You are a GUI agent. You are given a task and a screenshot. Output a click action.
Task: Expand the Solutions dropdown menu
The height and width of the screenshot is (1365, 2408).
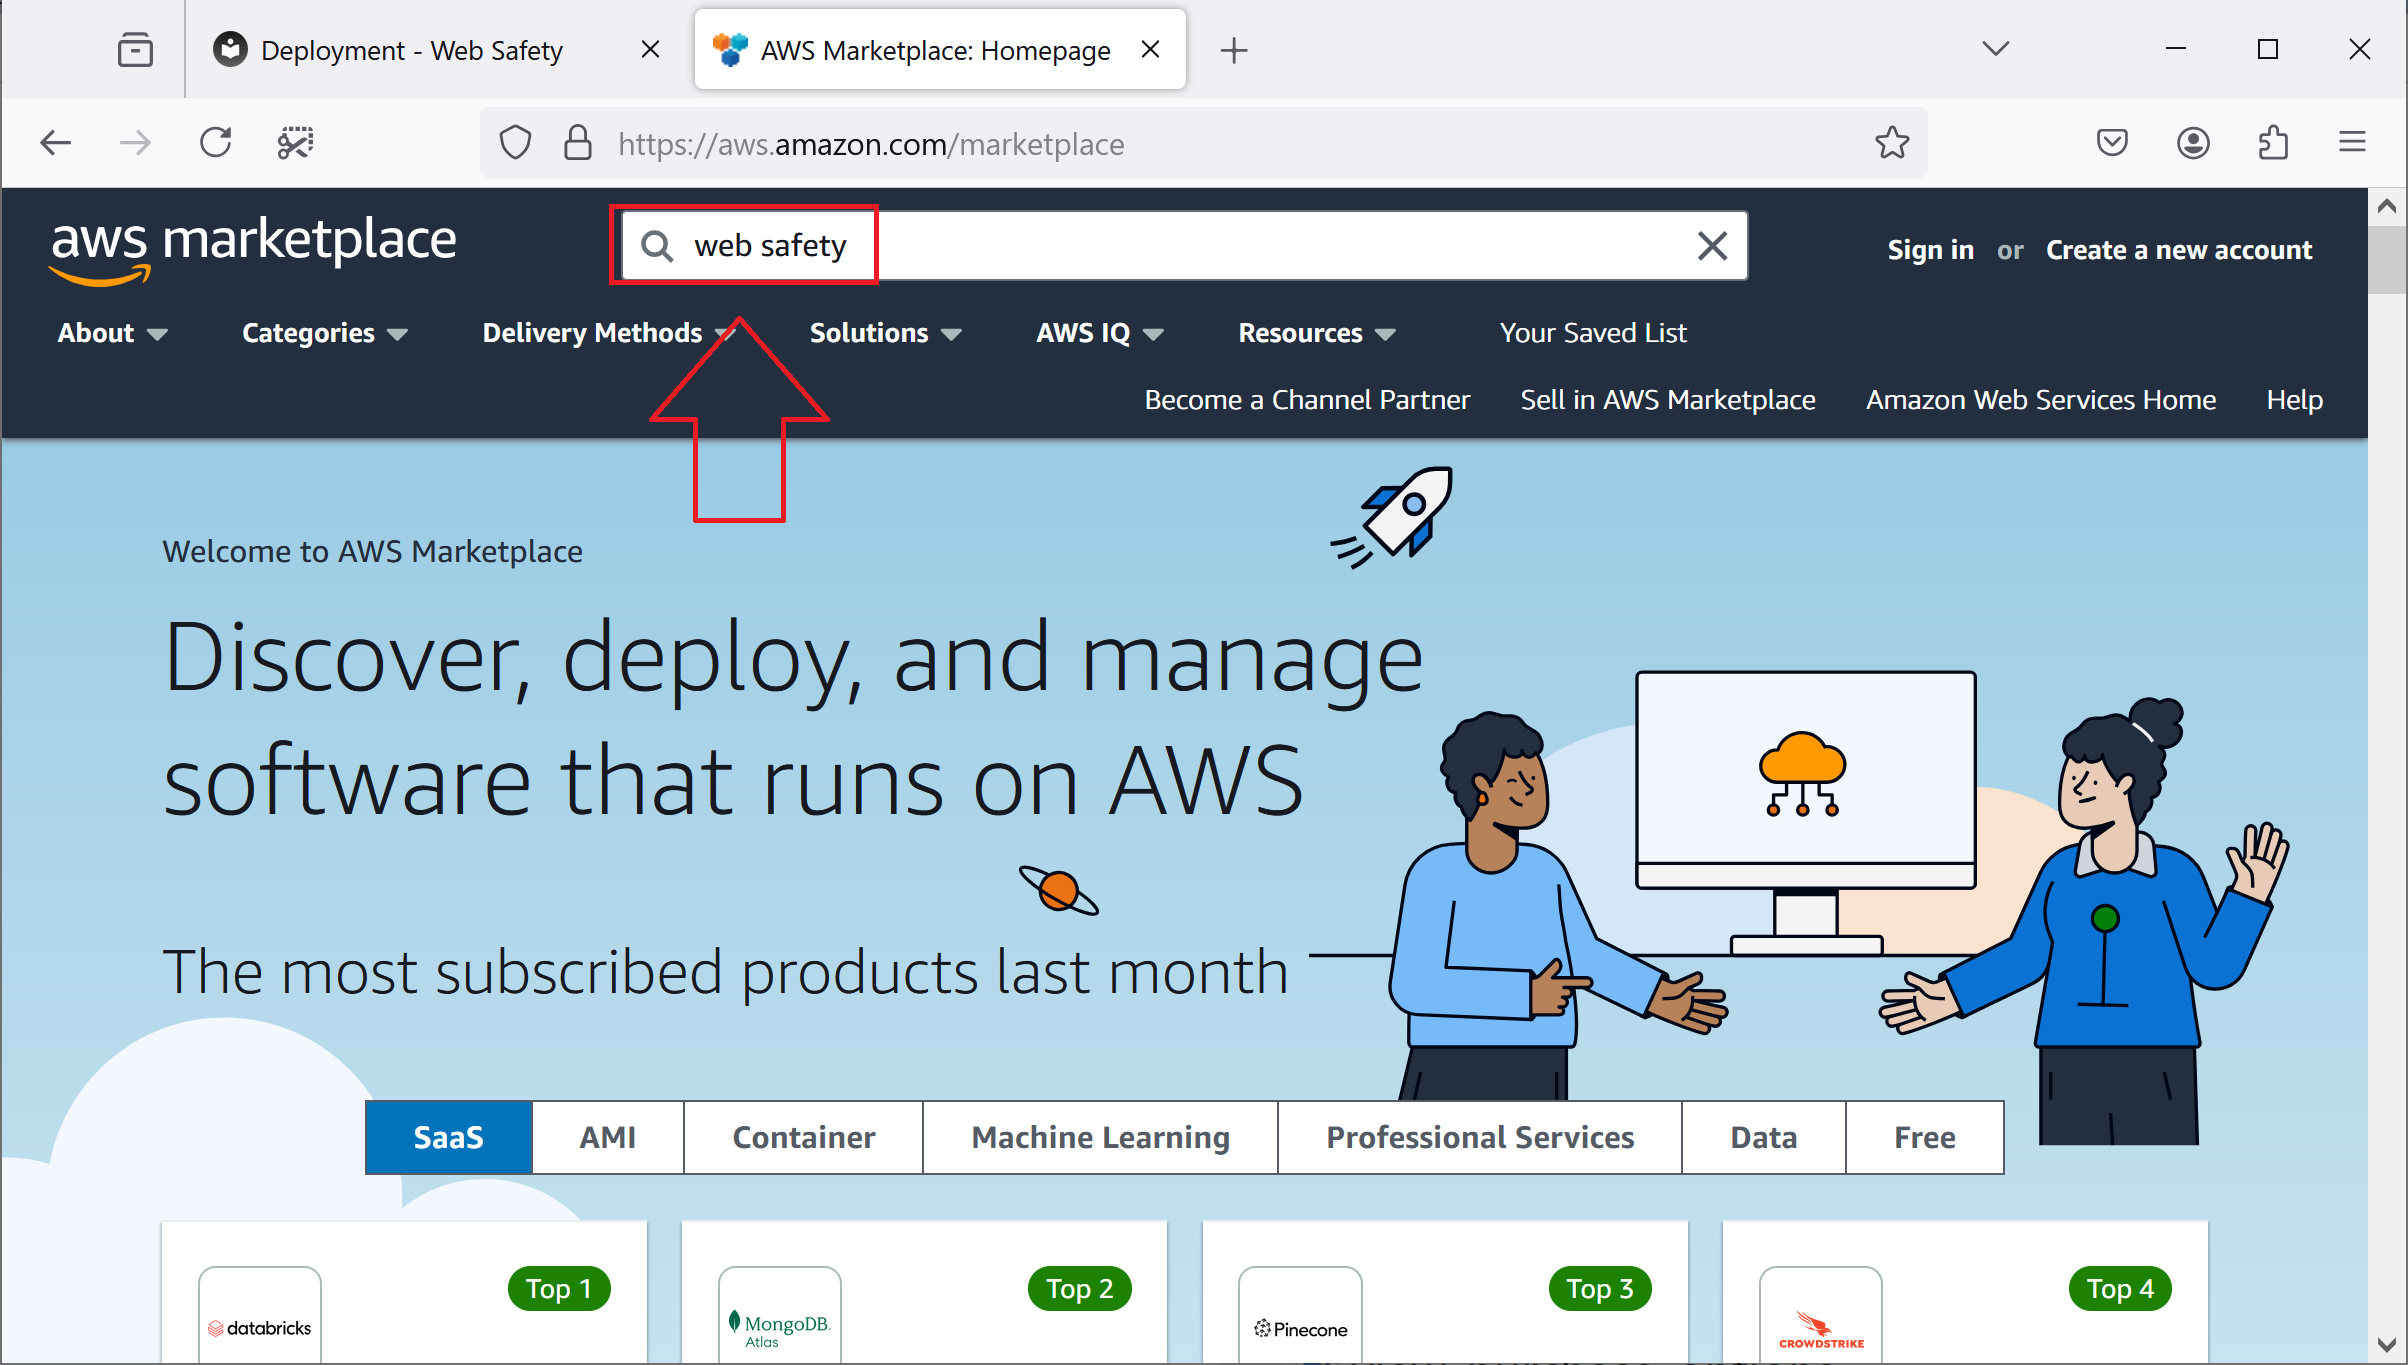884,333
